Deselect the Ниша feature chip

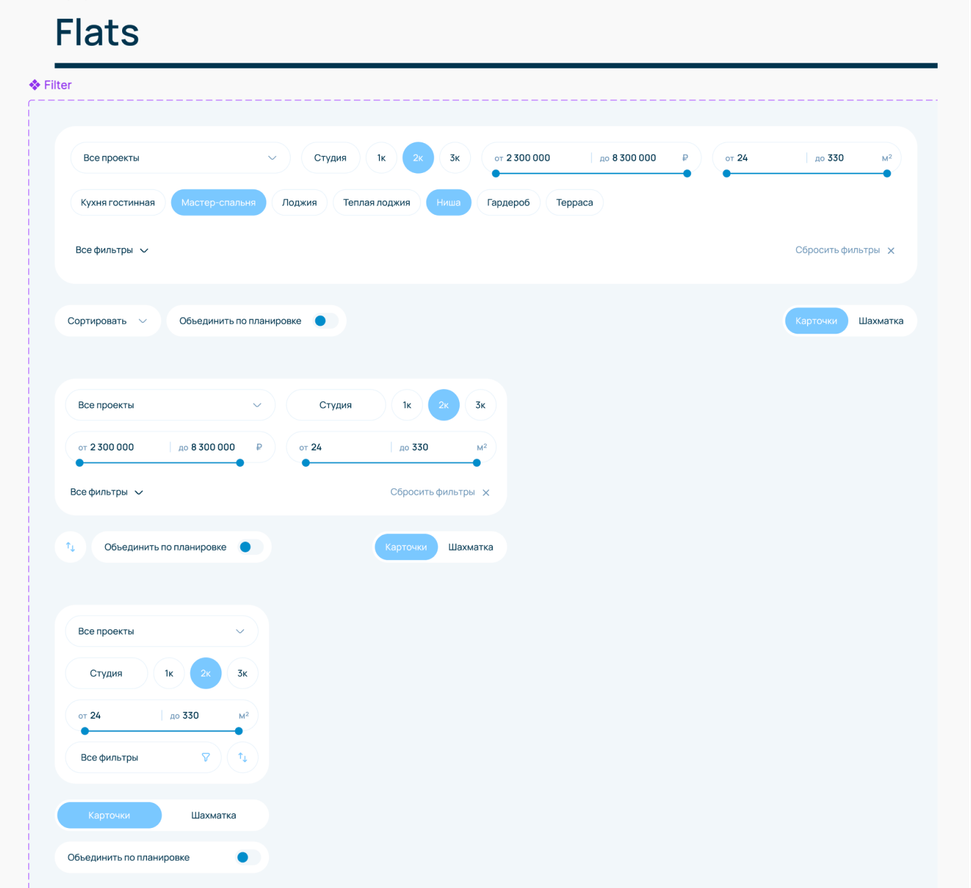point(448,202)
